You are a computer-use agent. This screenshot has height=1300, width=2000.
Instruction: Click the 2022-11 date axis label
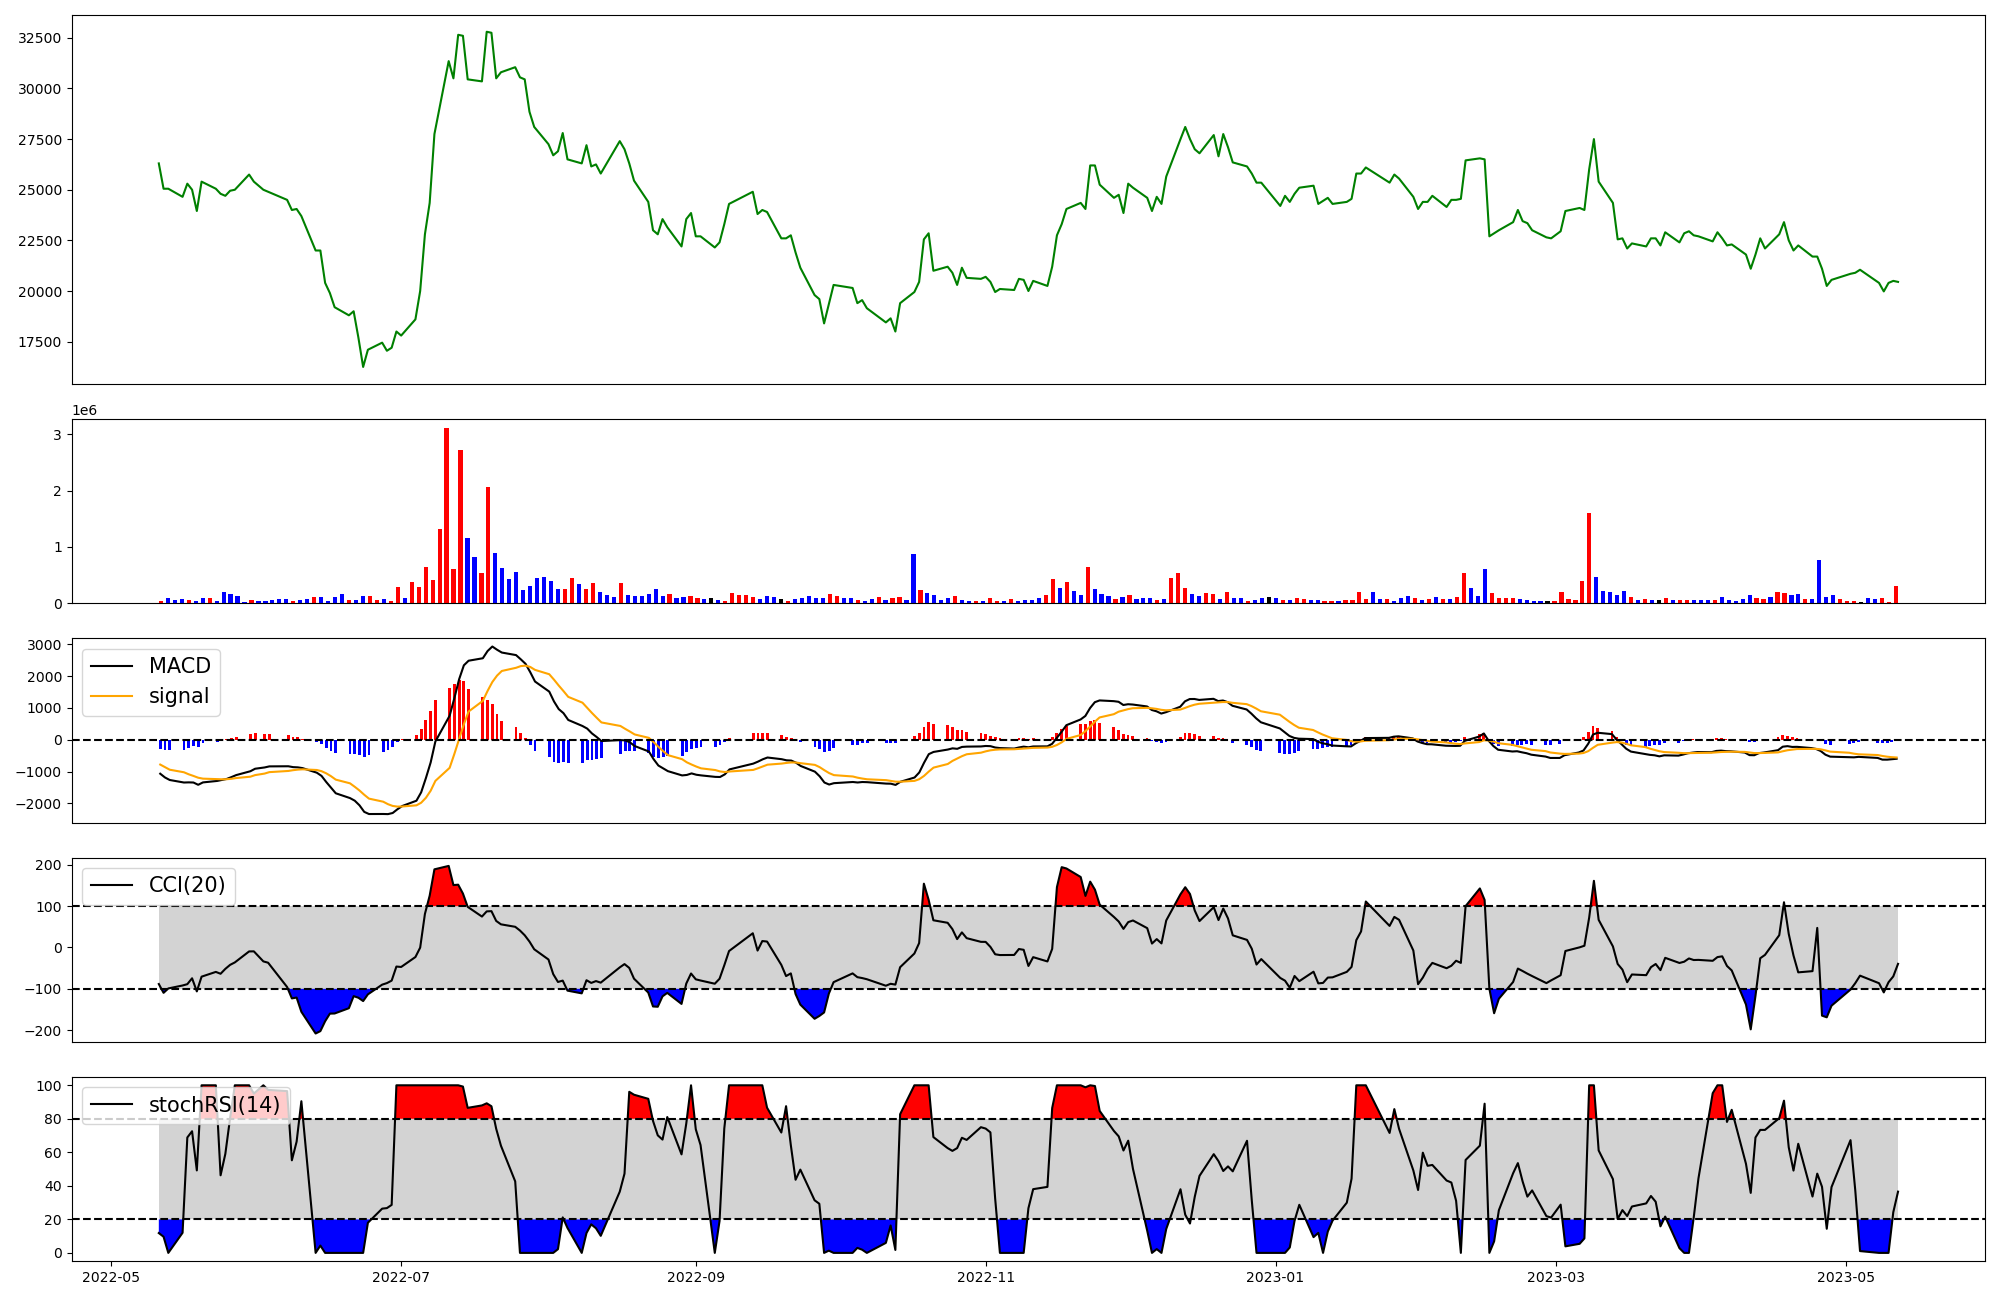pos(986,1277)
